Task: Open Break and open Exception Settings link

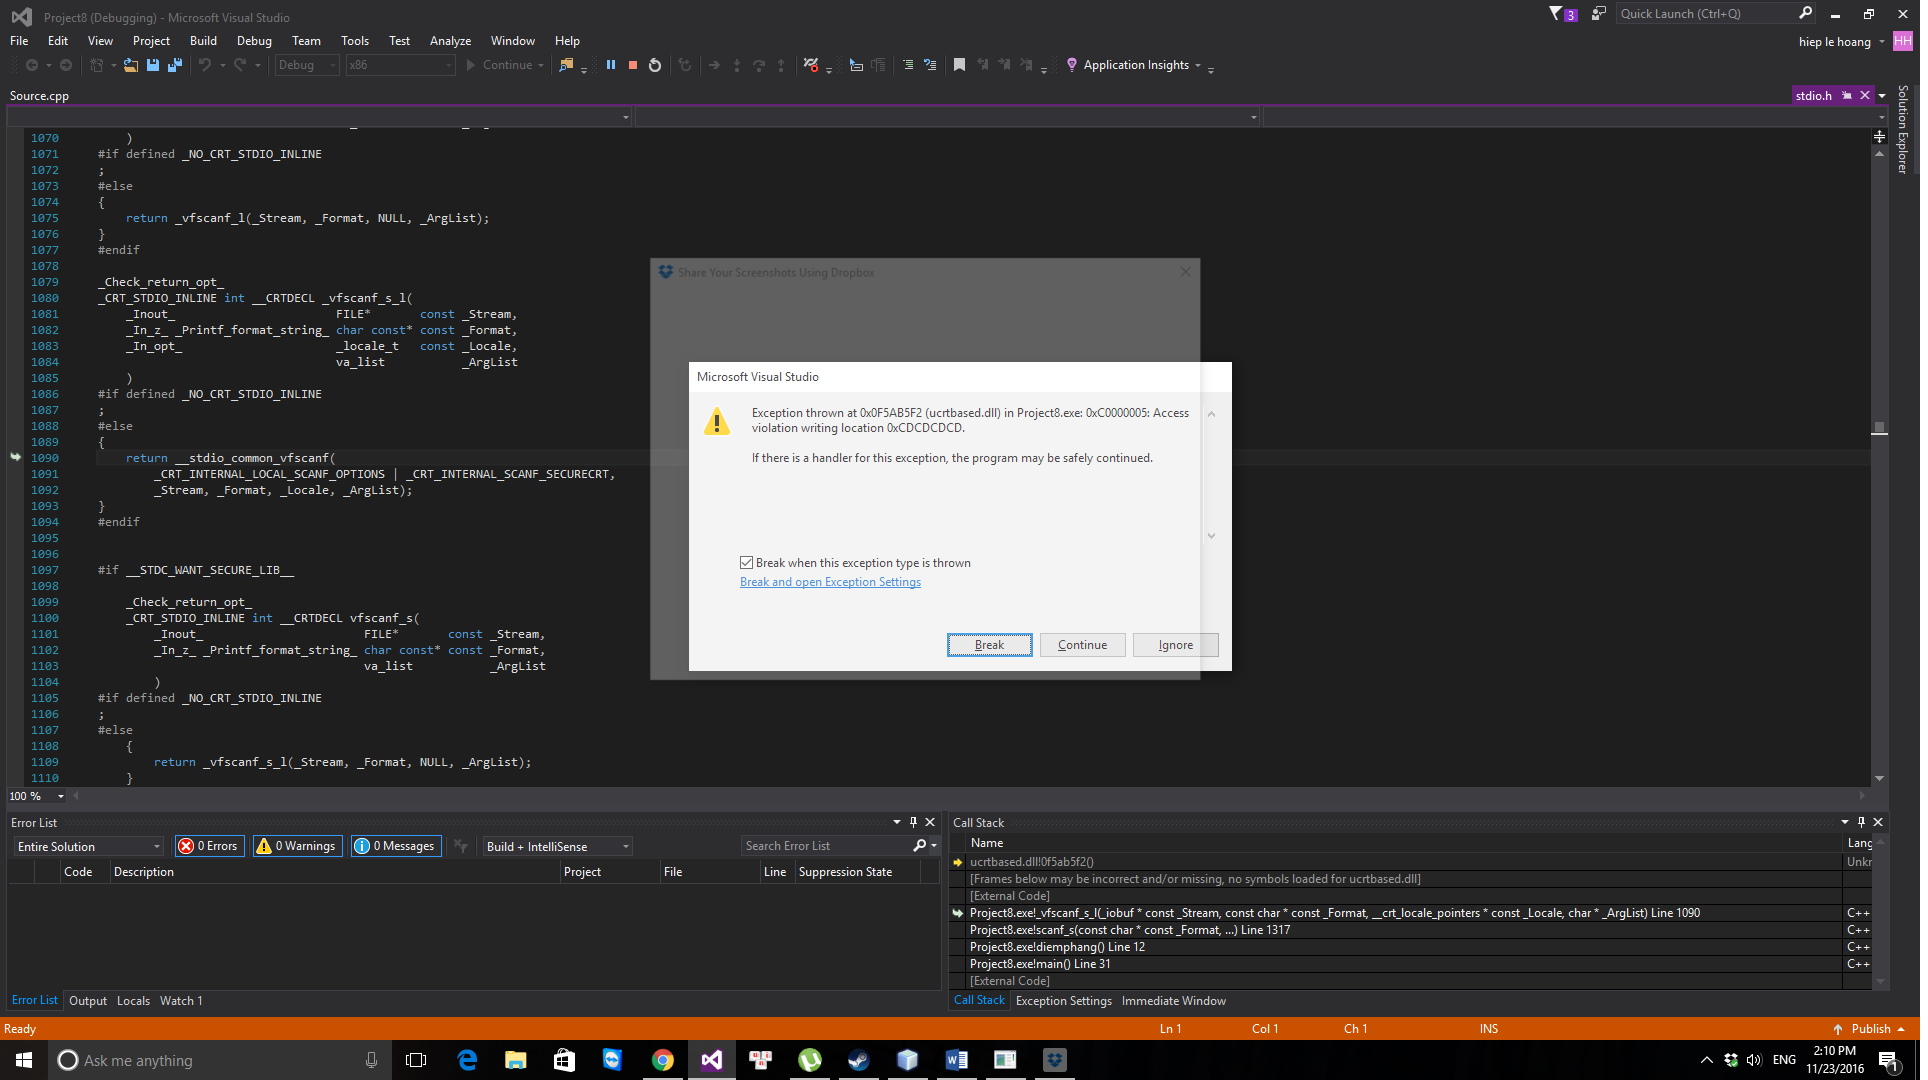Action: tap(830, 582)
